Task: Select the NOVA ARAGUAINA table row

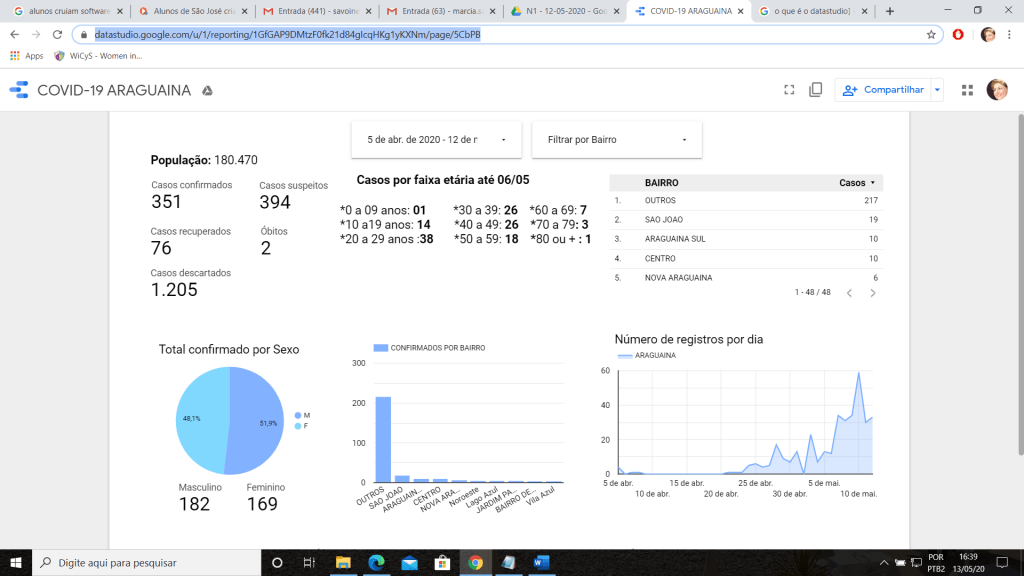Action: coord(746,278)
